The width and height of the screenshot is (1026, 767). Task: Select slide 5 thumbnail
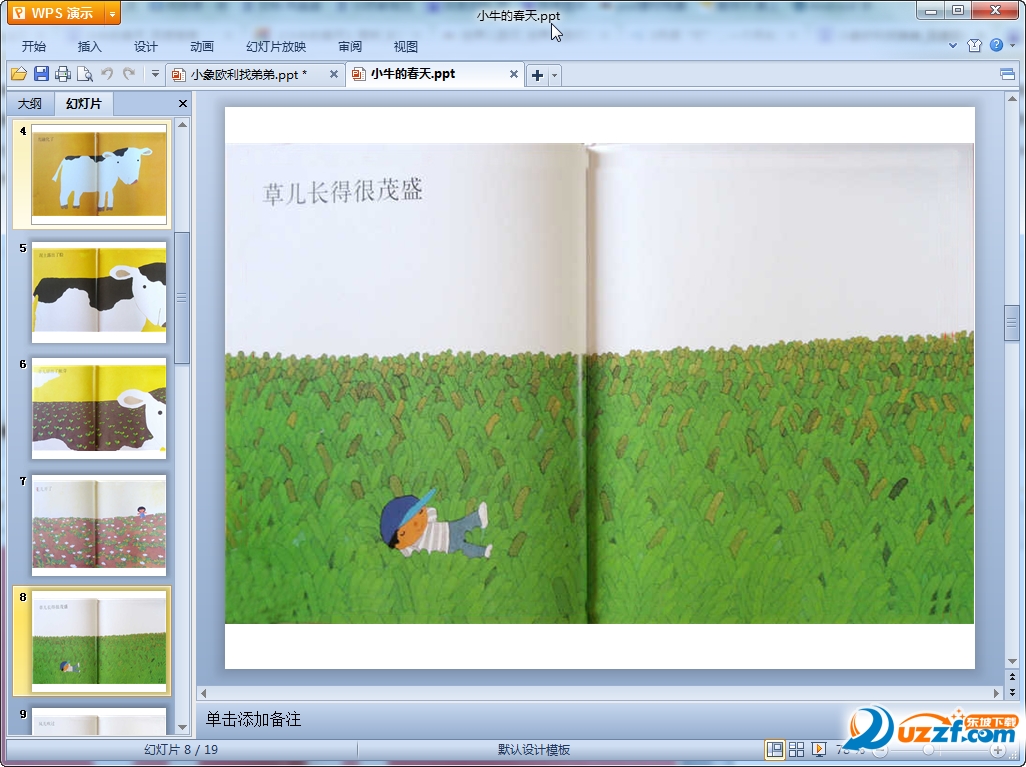[99, 292]
